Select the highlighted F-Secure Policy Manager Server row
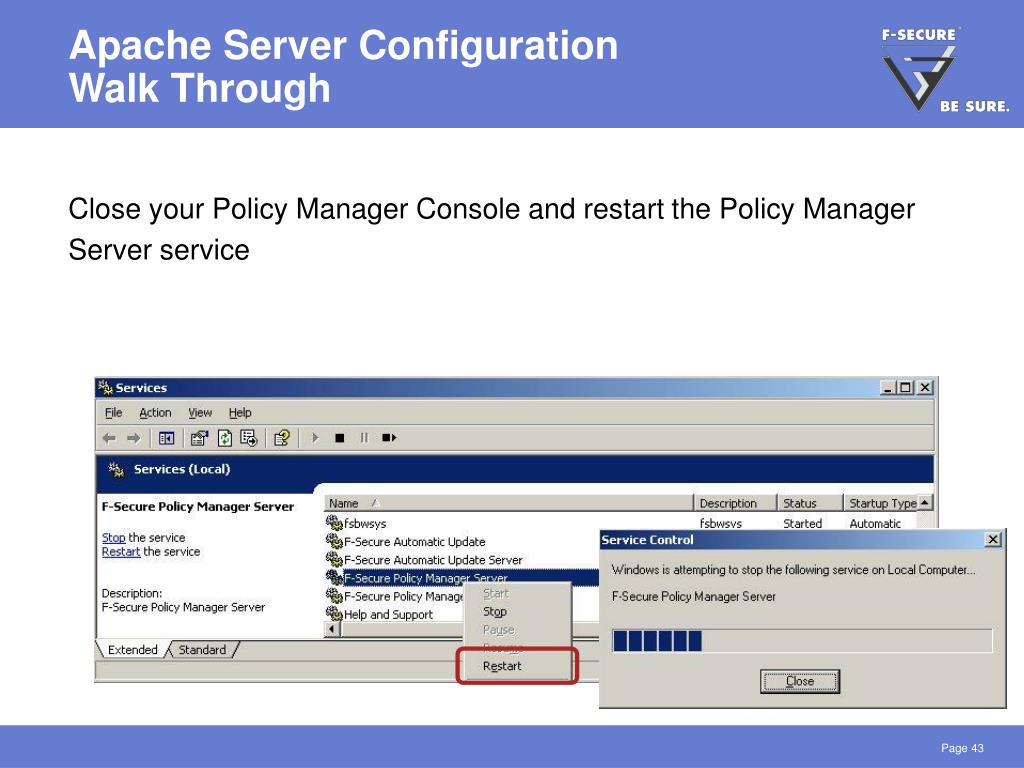Viewport: 1024px width, 768px height. point(462,578)
